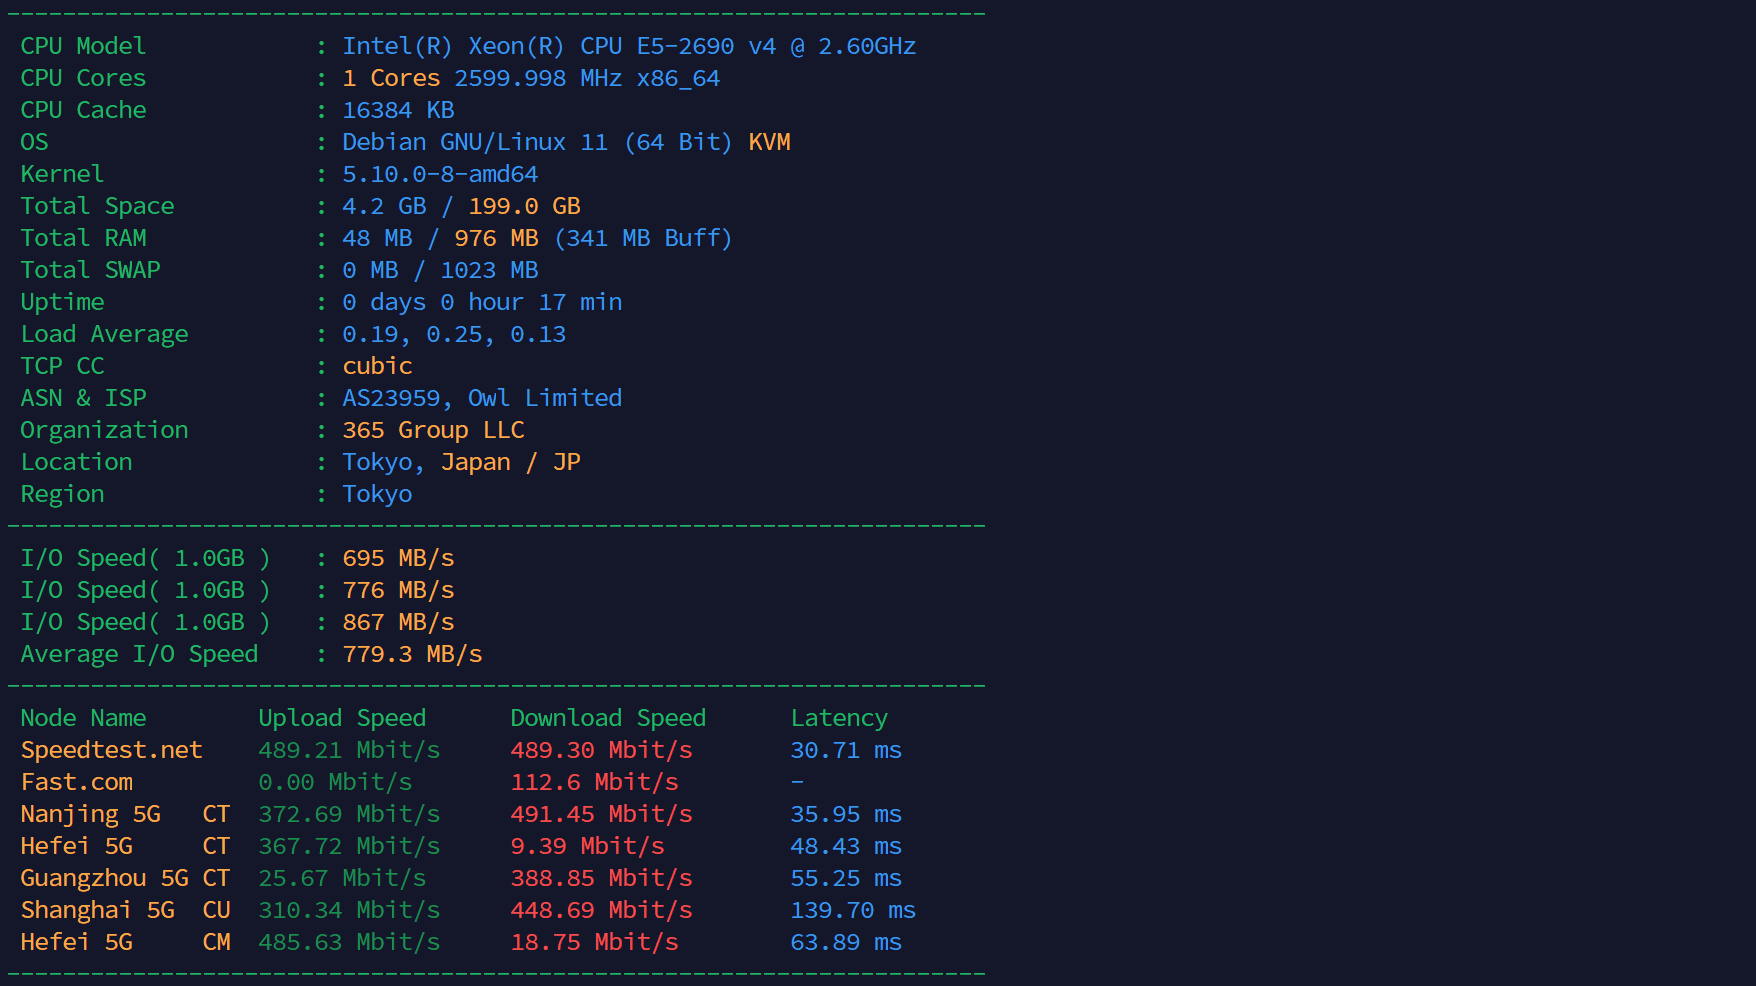Click the KVM virtualization label
The height and width of the screenshot is (986, 1756).
tap(769, 142)
